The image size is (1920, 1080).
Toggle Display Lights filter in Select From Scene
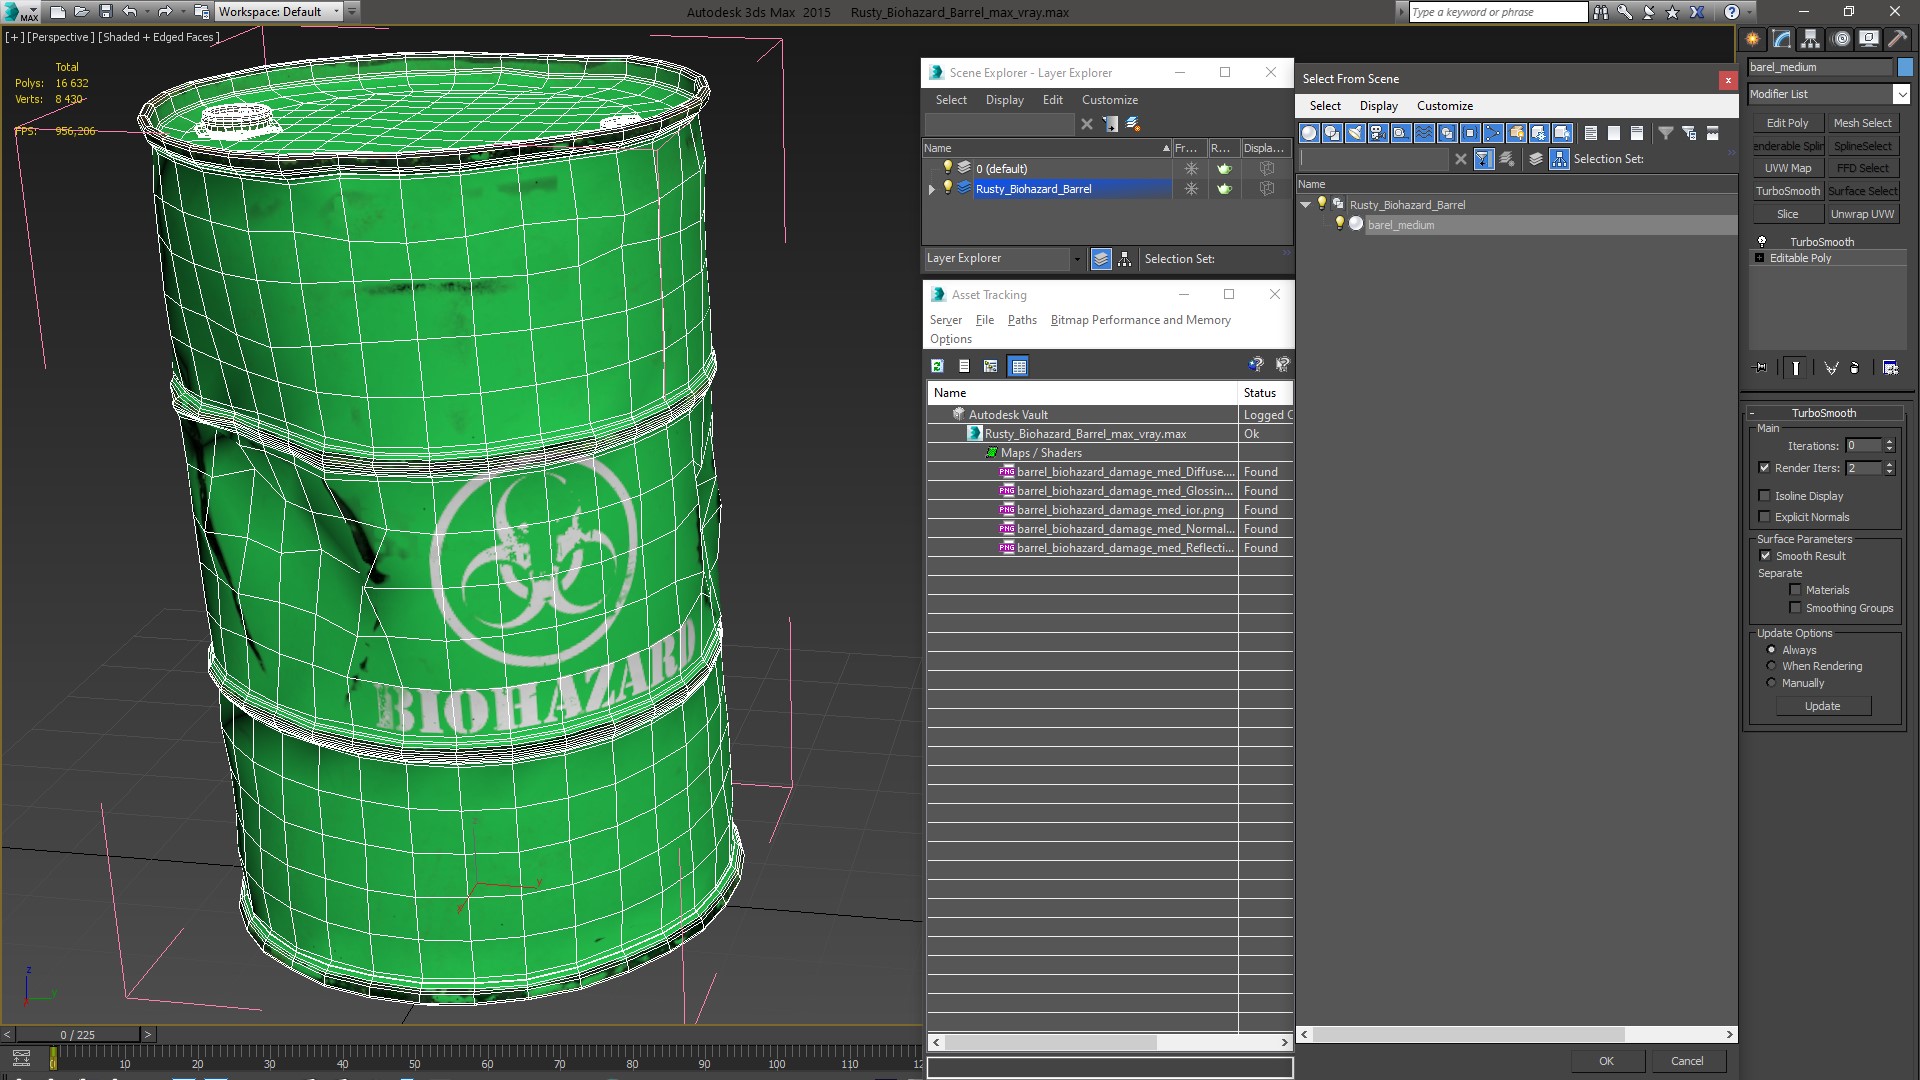click(1355, 133)
